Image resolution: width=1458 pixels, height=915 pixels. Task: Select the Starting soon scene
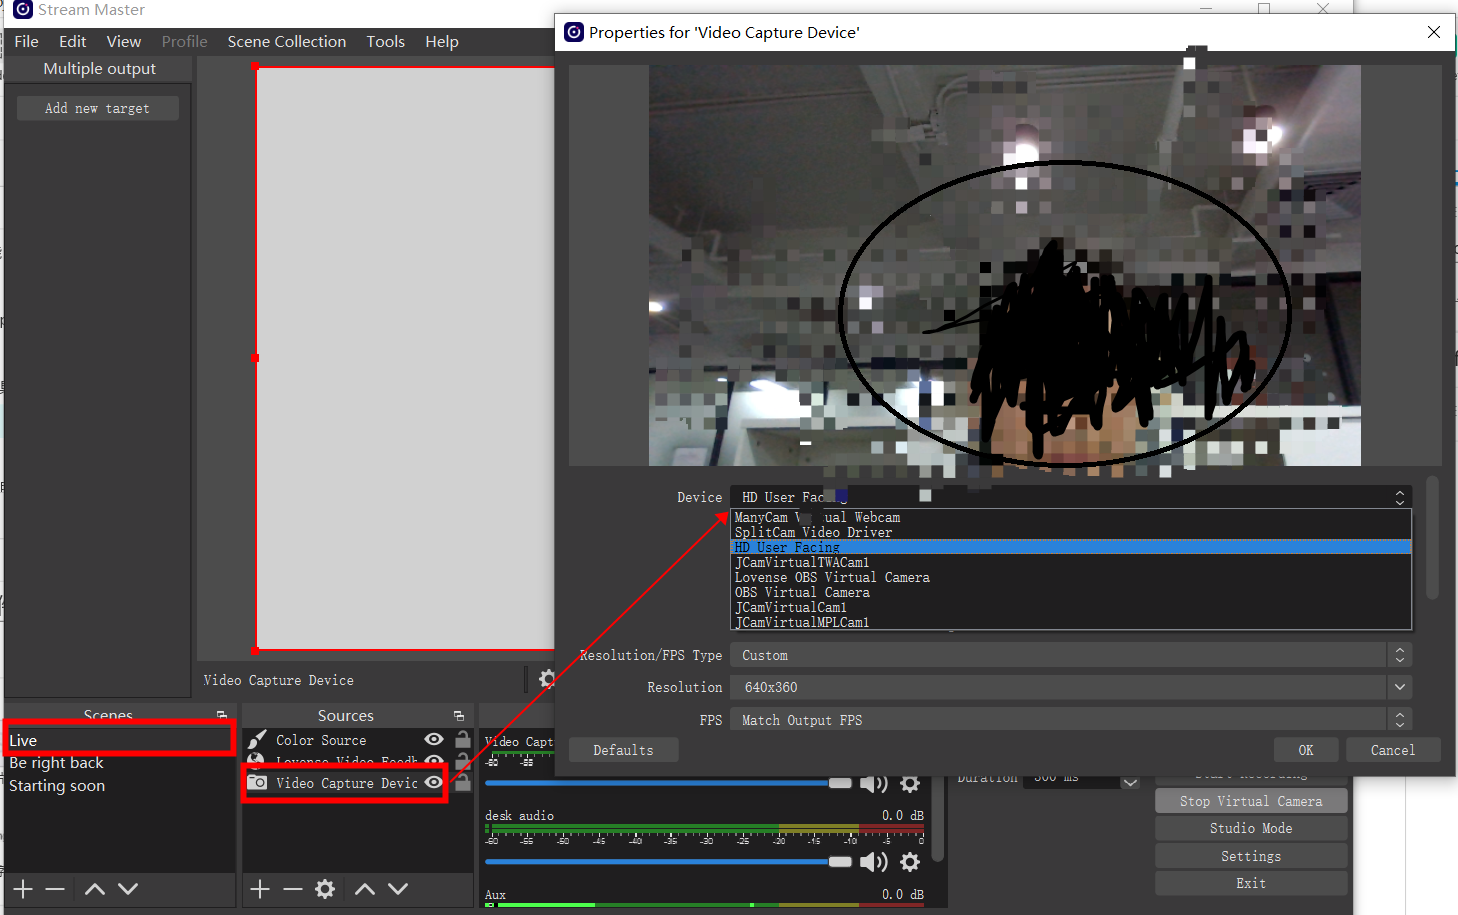[x=57, y=786]
